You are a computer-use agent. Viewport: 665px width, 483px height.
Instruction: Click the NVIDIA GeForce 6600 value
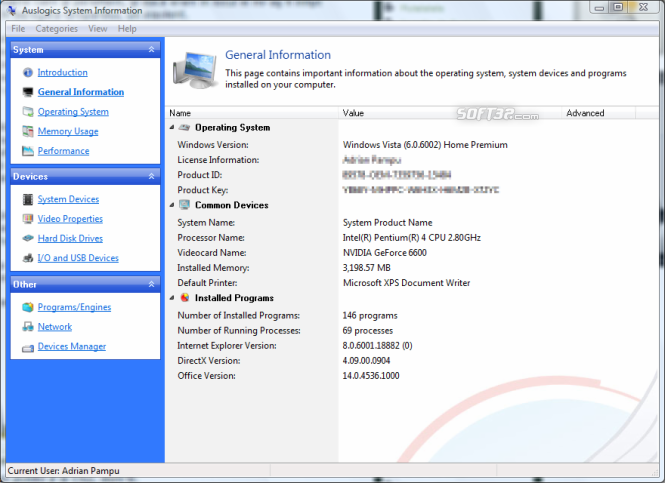click(x=385, y=253)
